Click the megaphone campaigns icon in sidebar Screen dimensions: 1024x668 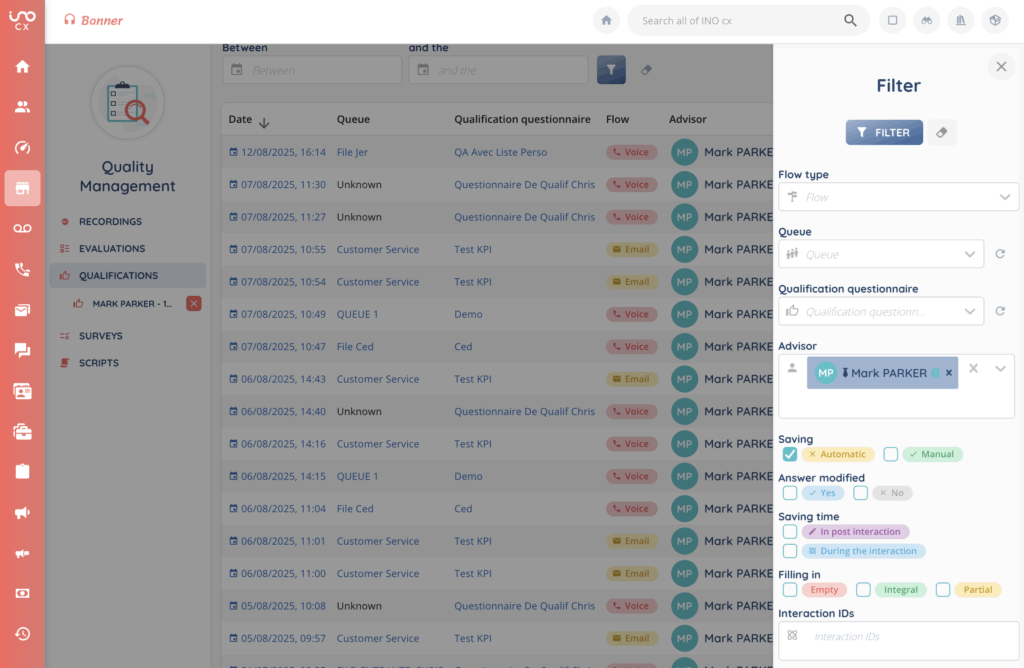click(x=22, y=513)
